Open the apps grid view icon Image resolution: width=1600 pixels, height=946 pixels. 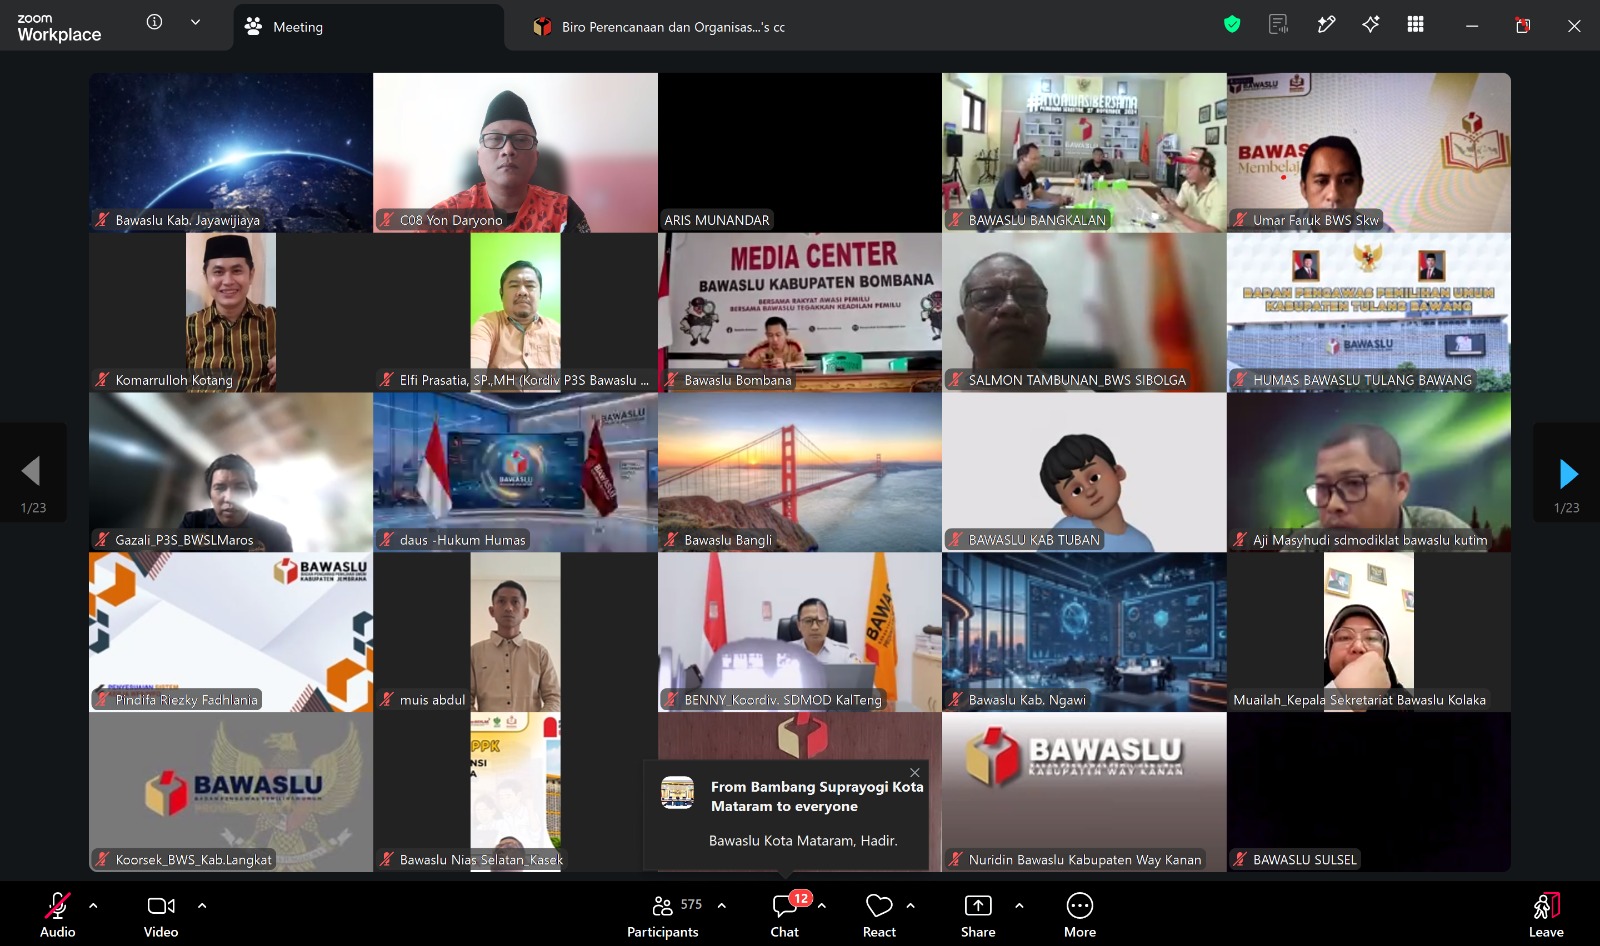1415,25
